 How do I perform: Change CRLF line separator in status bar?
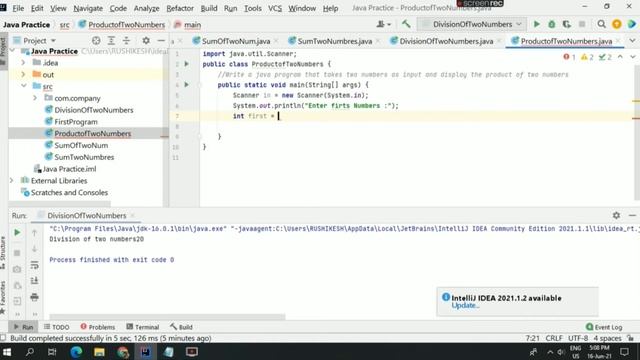tap(554, 338)
